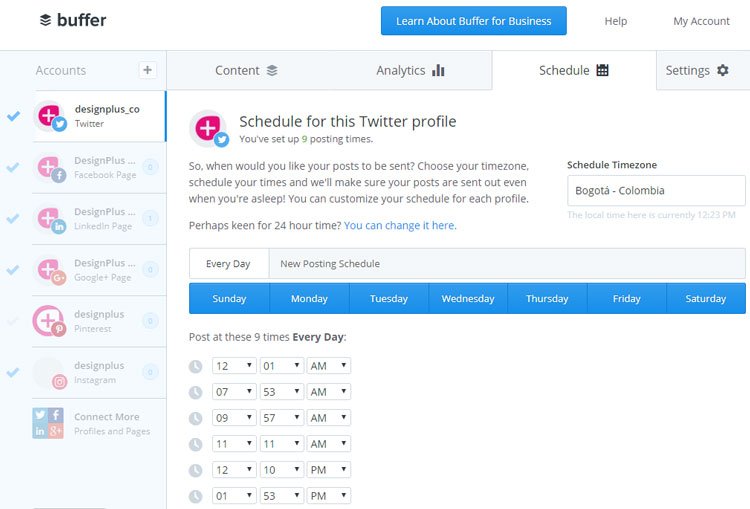Toggle Tuesday in the posting schedule
This screenshot has width=750, height=509.
(x=389, y=299)
